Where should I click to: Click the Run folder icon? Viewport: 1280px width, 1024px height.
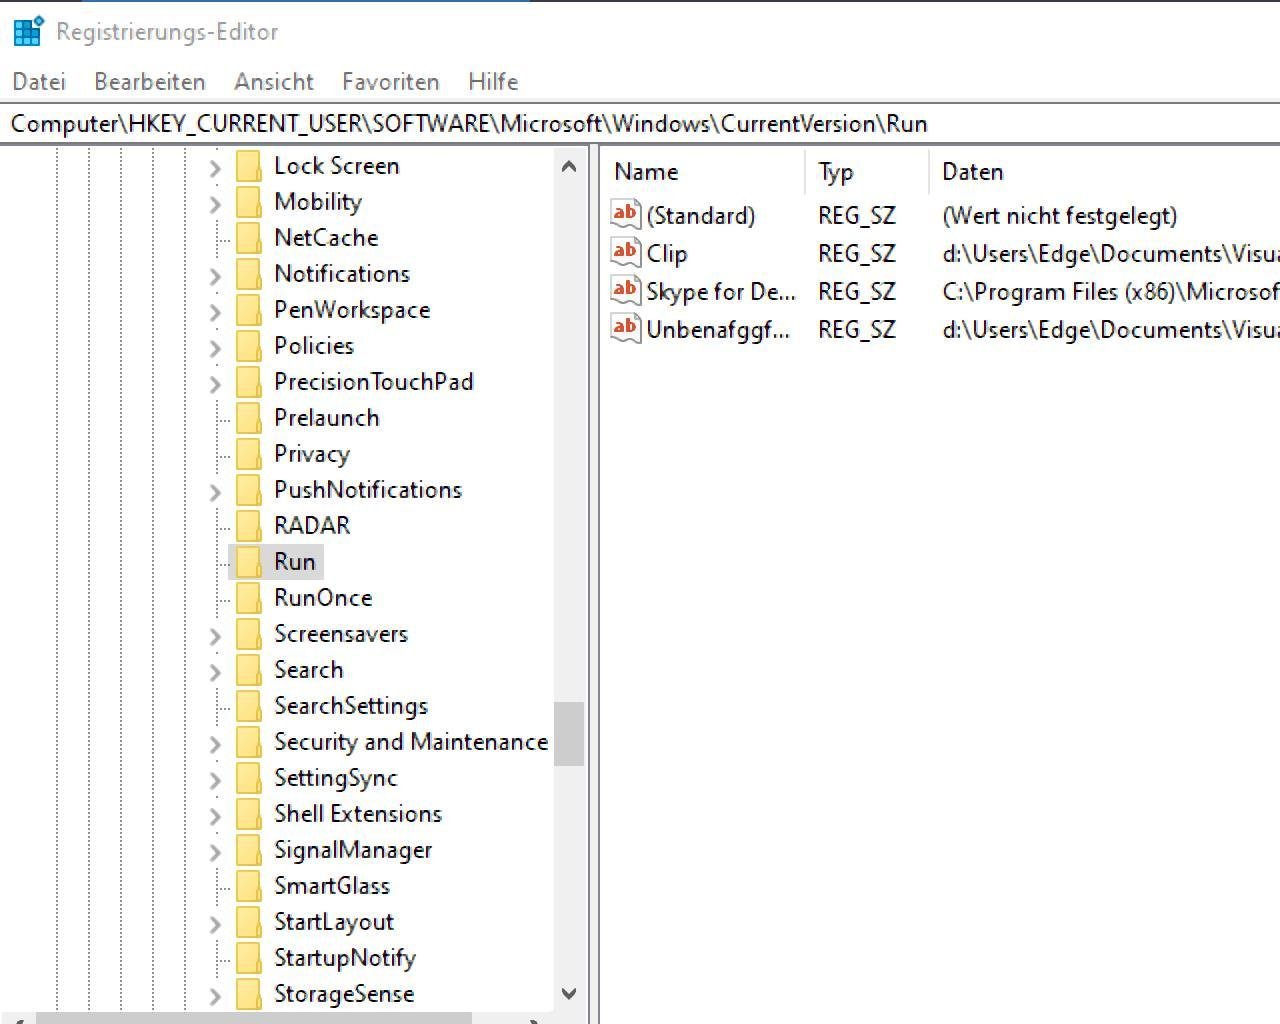[249, 562]
